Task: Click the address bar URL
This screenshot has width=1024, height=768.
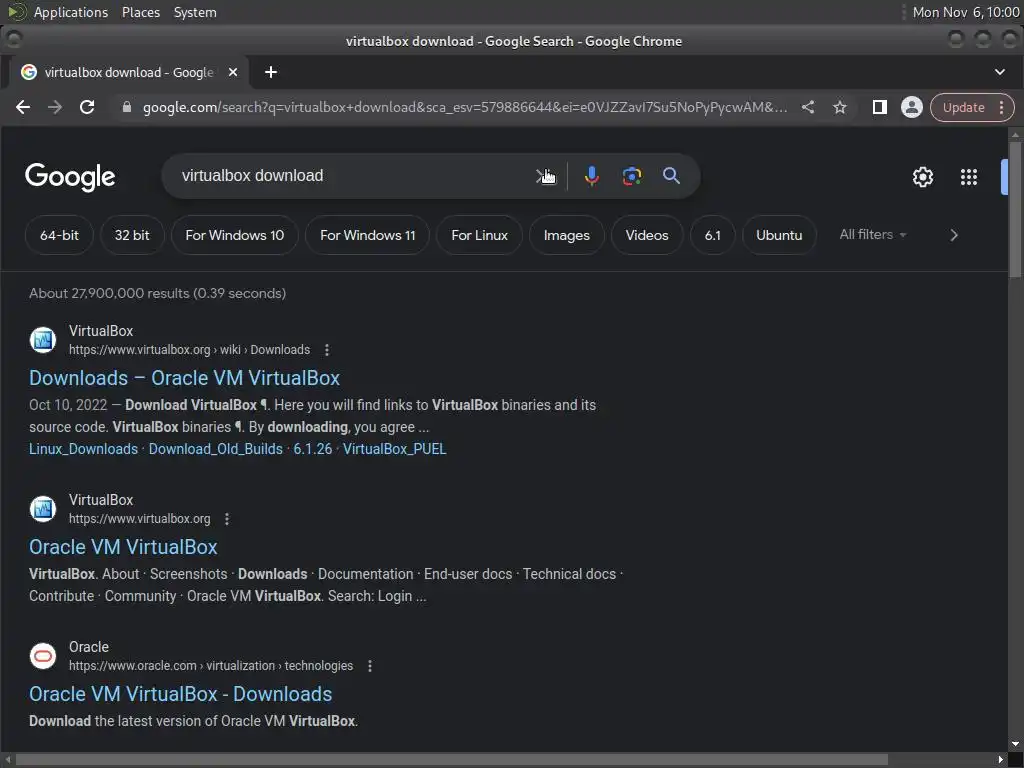Action: pyautogui.click(x=465, y=107)
